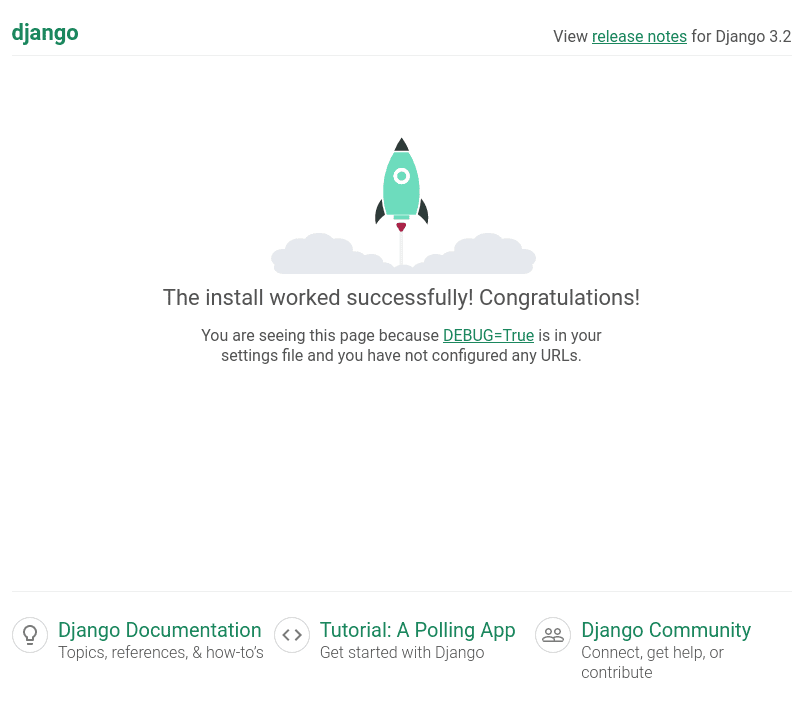Click 'Get started with Django' text

[x=402, y=653]
